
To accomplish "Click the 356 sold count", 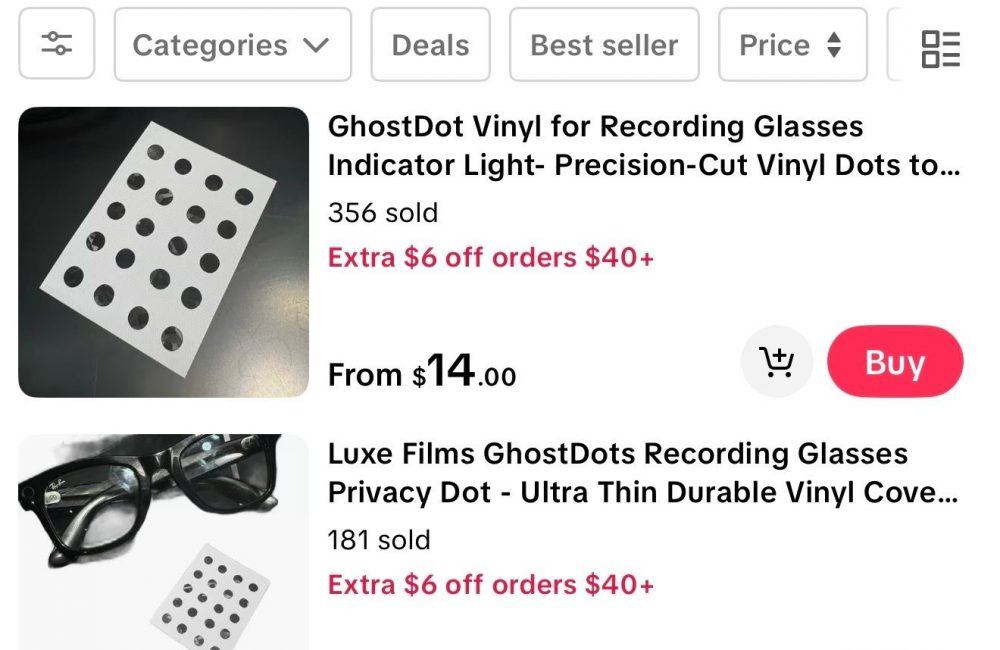I will pyautogui.click(x=382, y=213).
